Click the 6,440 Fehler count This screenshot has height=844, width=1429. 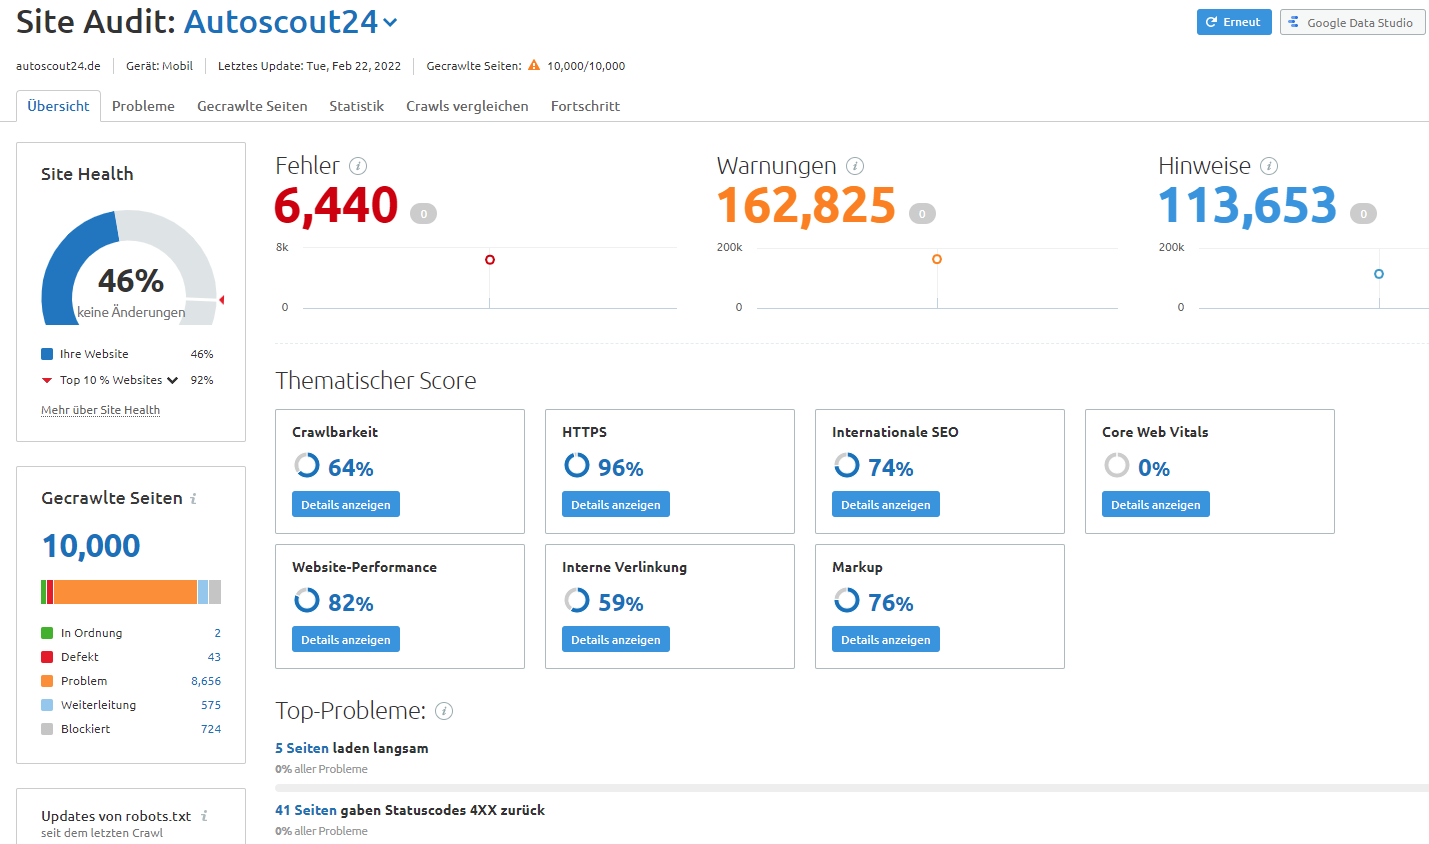point(336,205)
